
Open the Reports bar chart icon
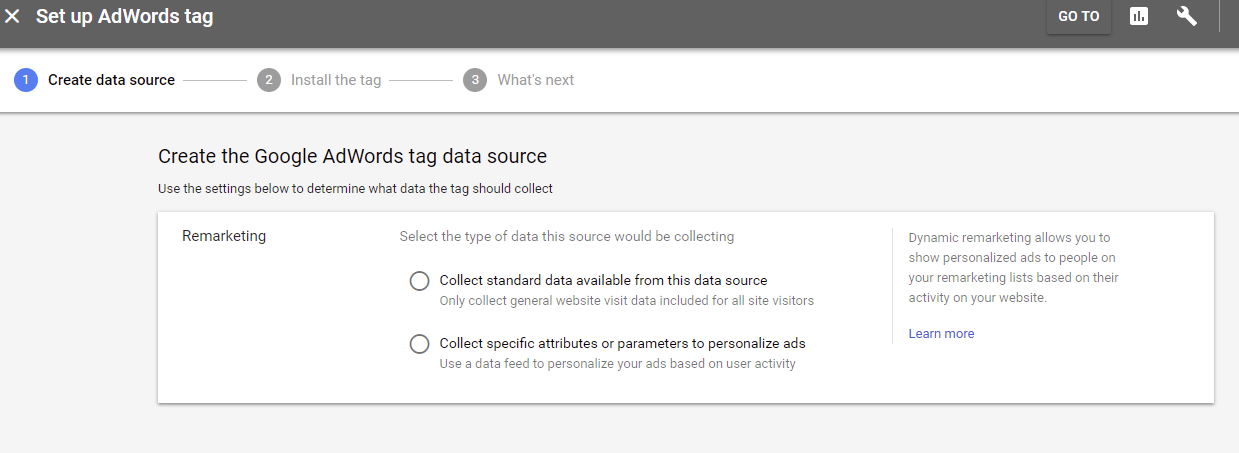[x=1139, y=16]
